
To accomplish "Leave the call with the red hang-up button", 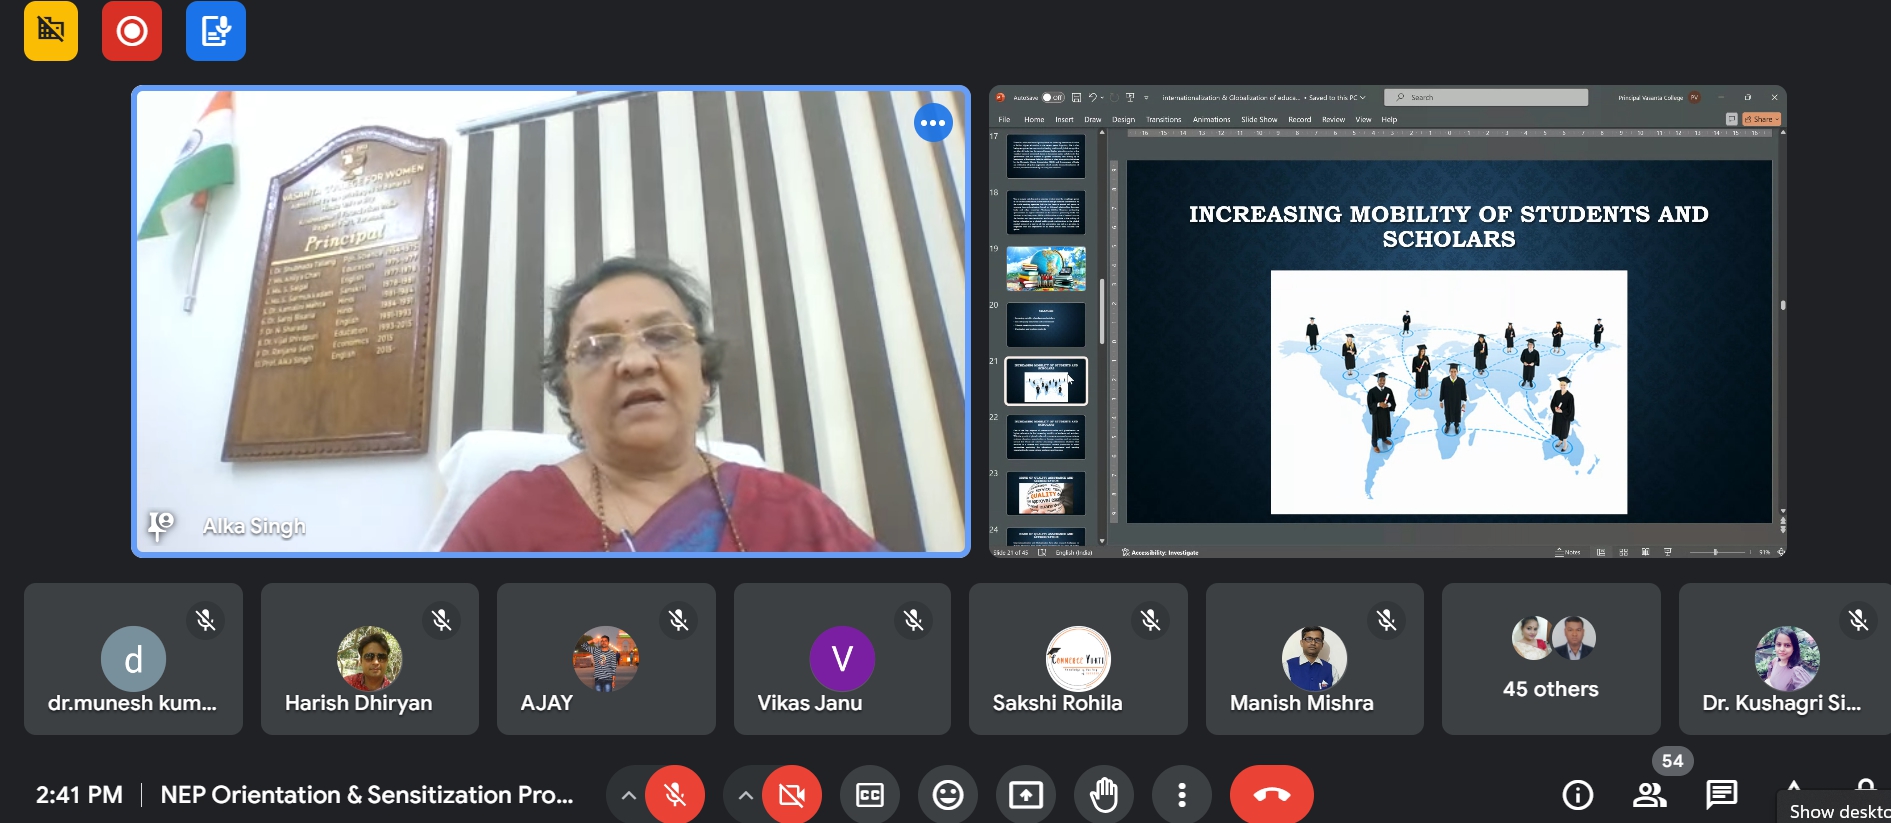I will (1271, 795).
